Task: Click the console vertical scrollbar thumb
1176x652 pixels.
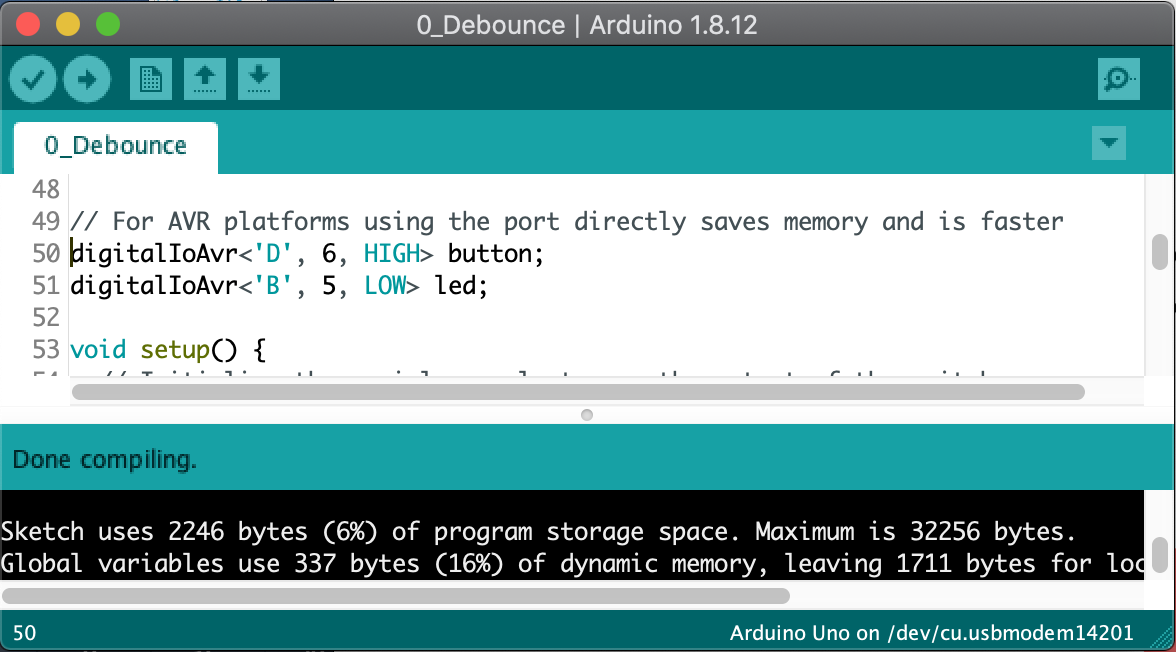Action: click(1160, 554)
